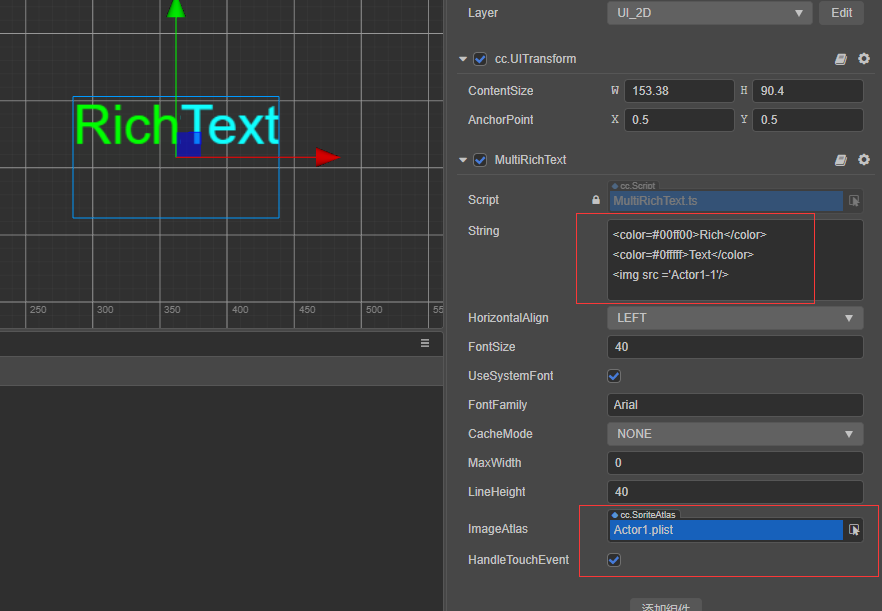Open help docs for MultiRichText component

840,160
